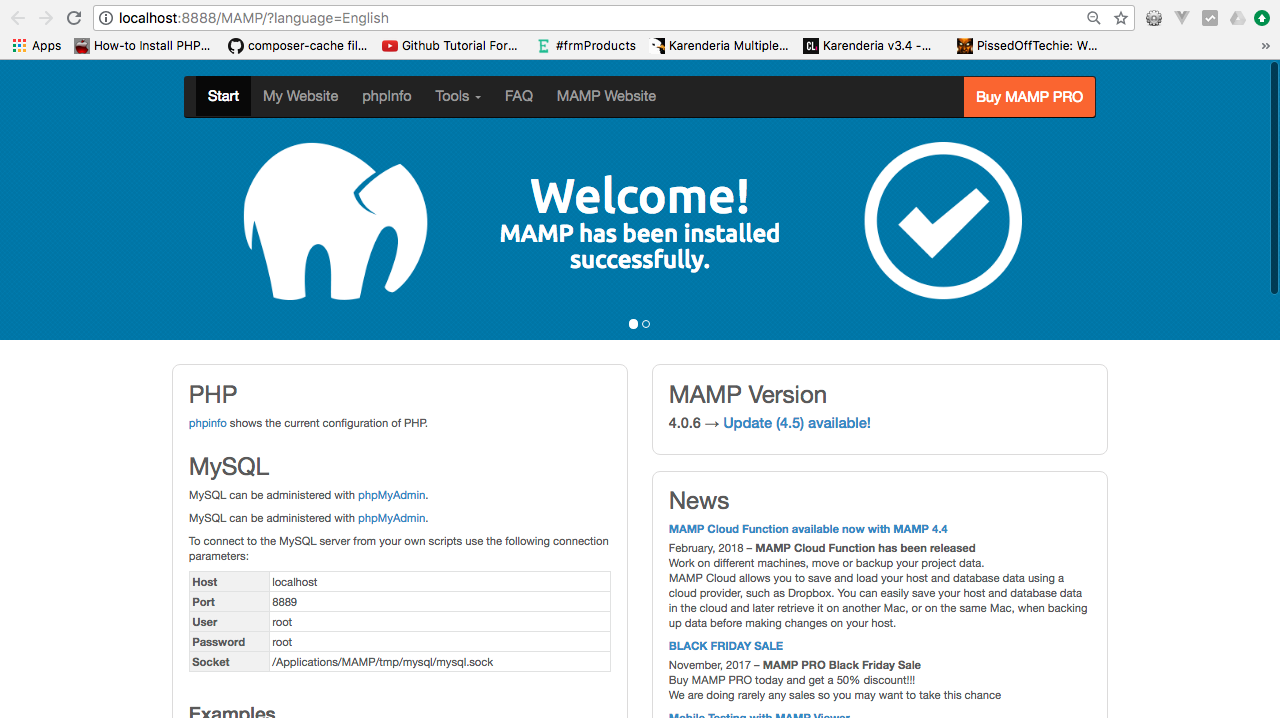Click the browser back arrow

click(18, 18)
